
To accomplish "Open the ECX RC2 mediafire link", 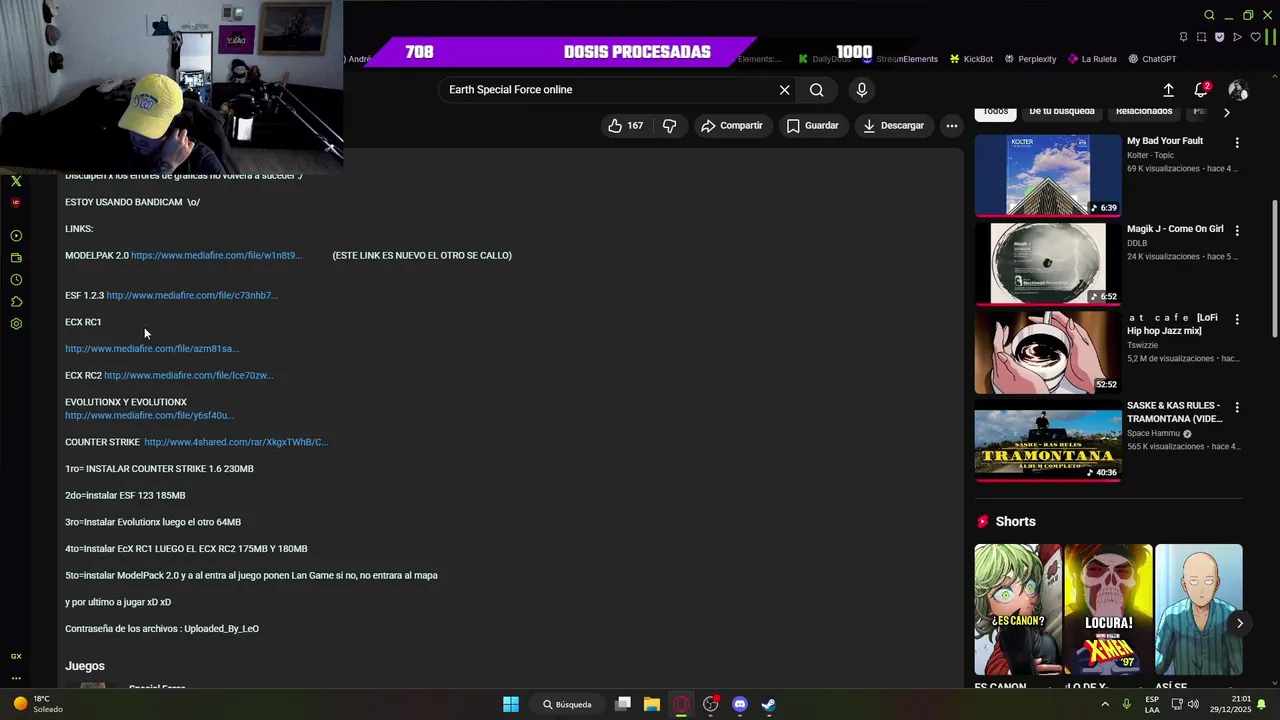I will pos(189,376).
